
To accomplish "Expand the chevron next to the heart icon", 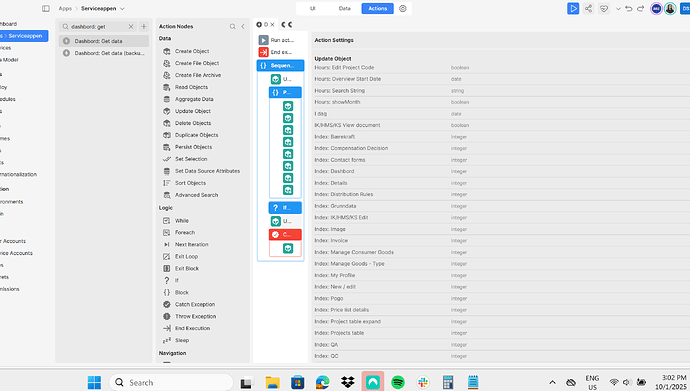I will click(x=618, y=8).
